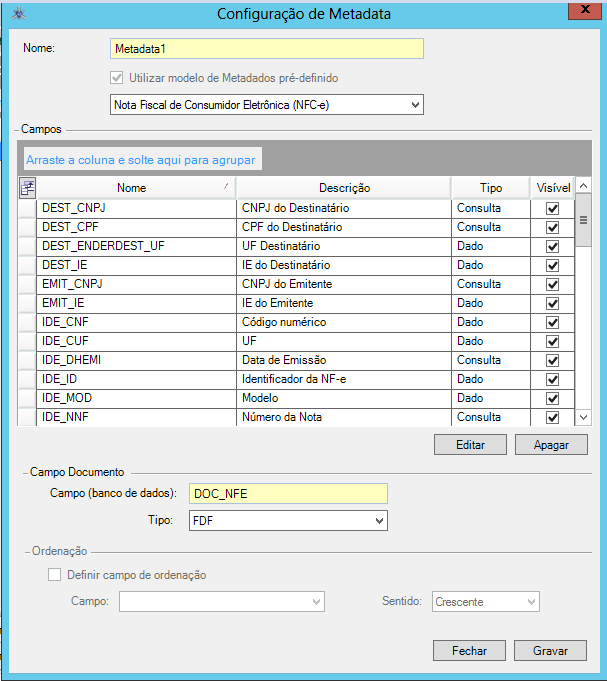607x681 pixels.
Task: Click the field chooser icon in grid corner
Action: 27,187
